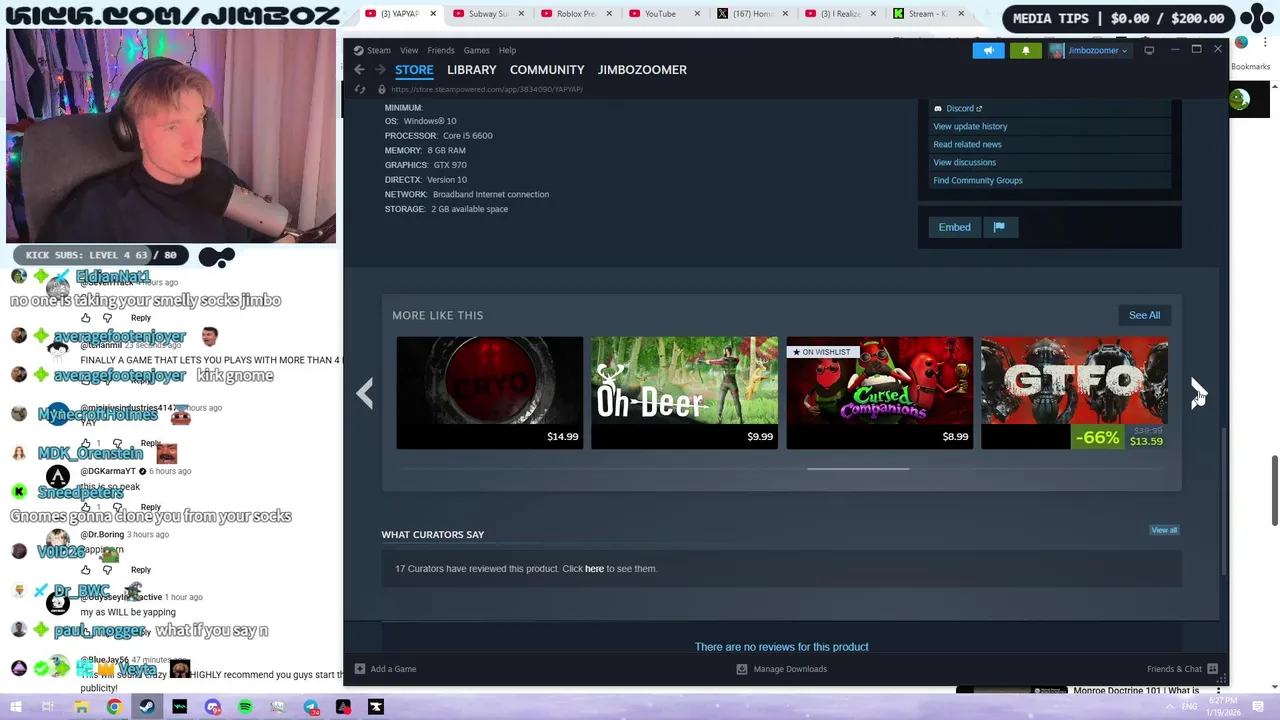
Task: Open the Friends menu
Action: click(441, 50)
